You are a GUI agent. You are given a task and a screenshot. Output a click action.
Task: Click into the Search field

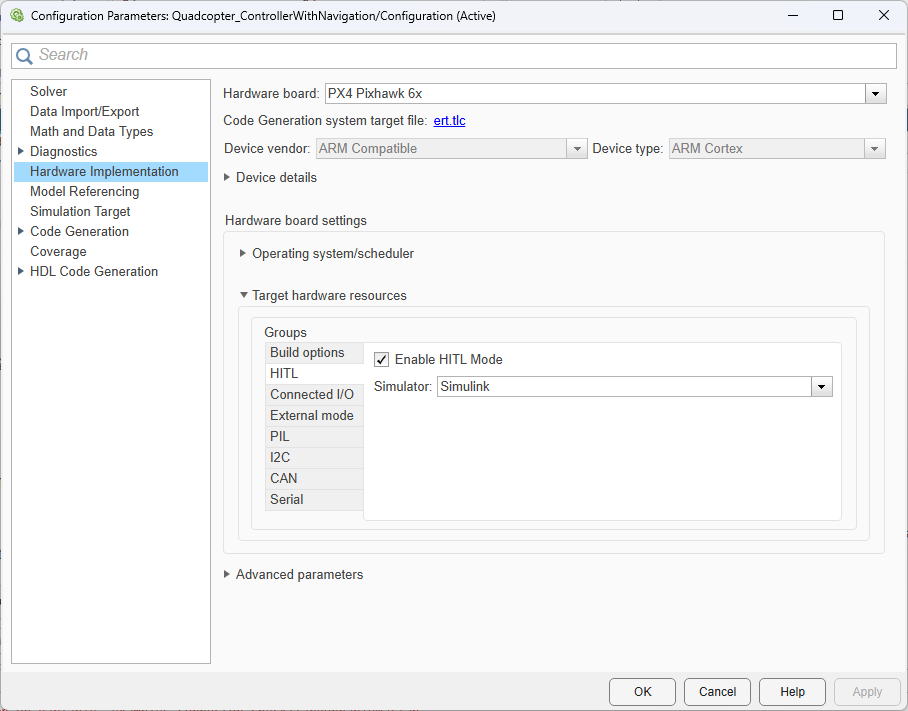[454, 56]
